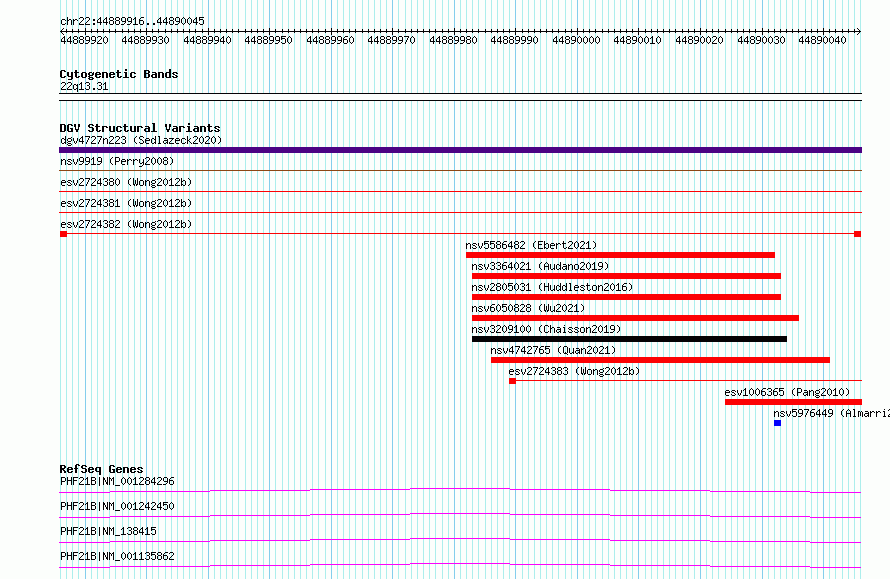
Task: Open variant esv2724382 (Wong2012b)
Action: coord(126,224)
